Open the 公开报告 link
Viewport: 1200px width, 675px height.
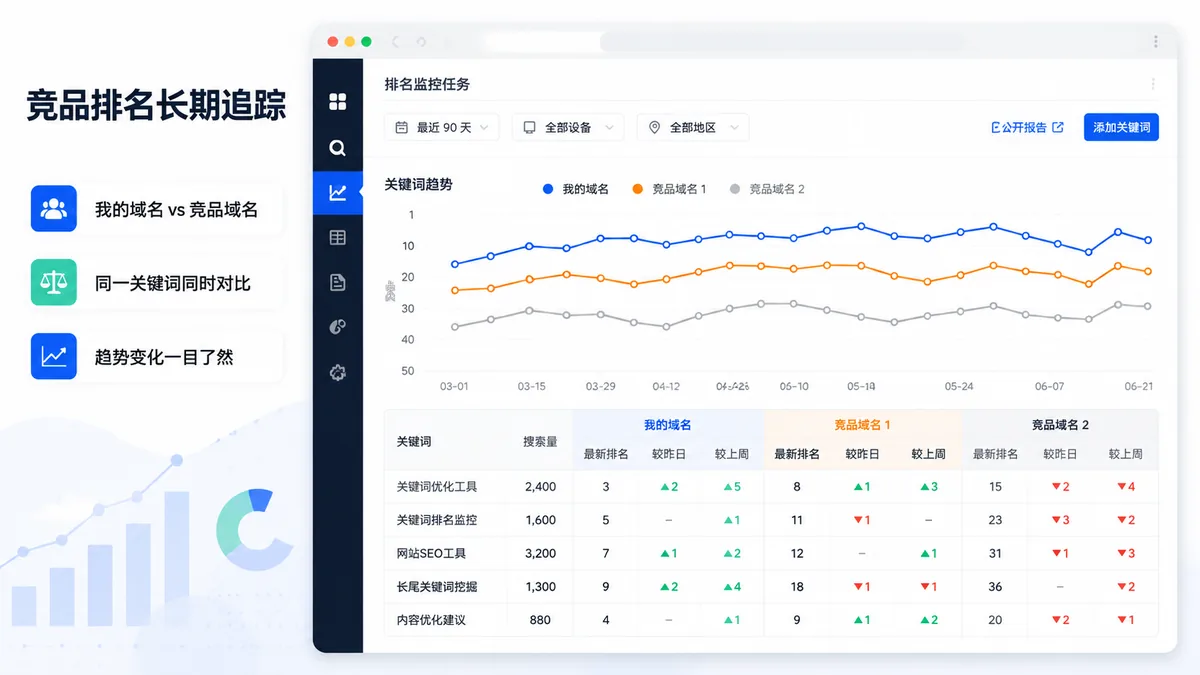(x=1027, y=128)
